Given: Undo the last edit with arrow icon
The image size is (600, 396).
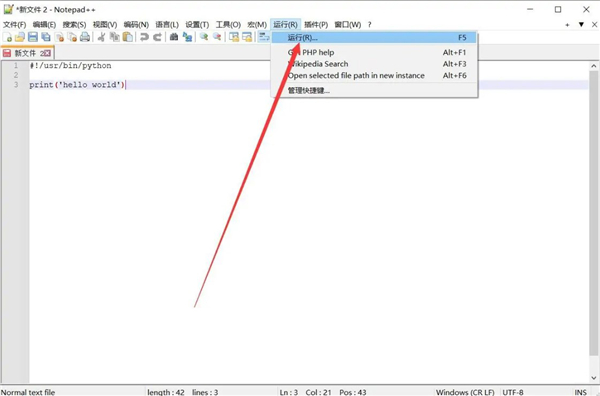Looking at the screenshot, I should 144,37.
